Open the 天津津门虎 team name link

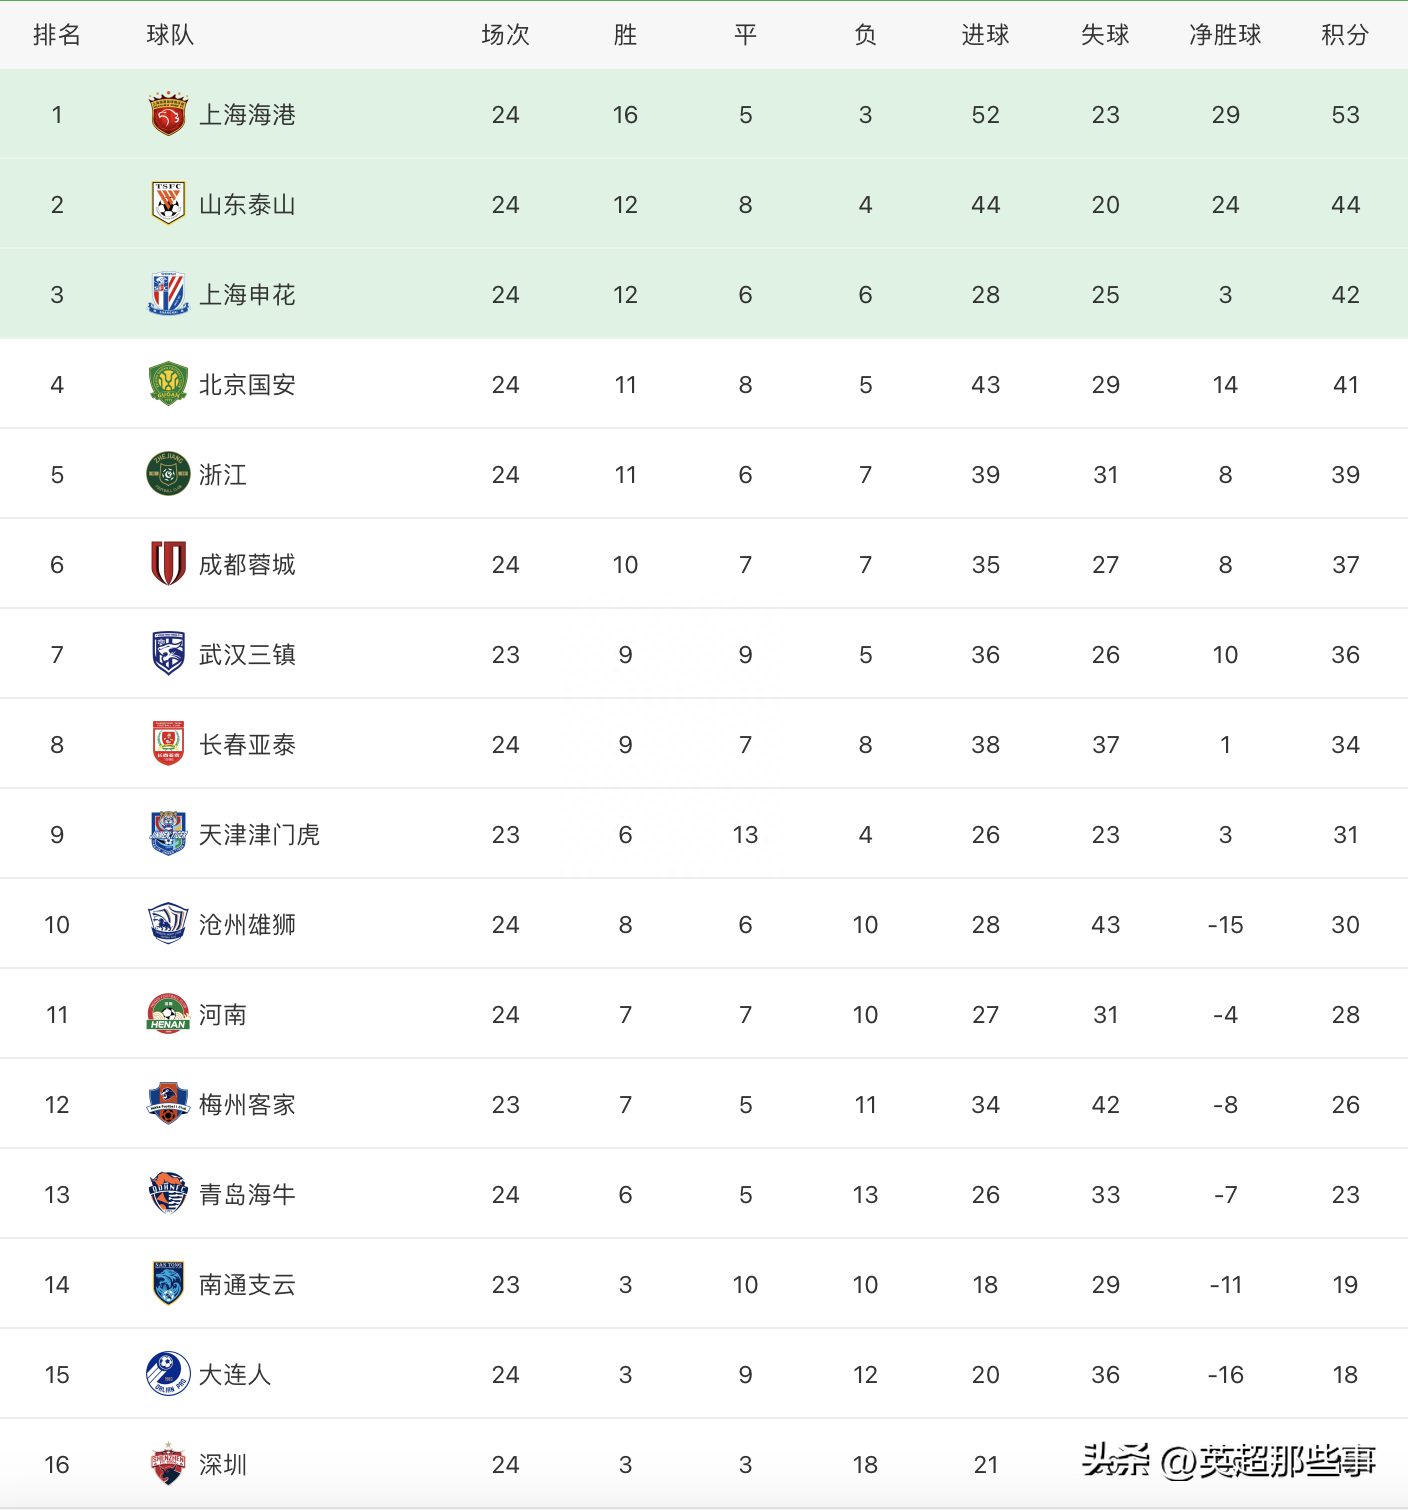pos(259,835)
